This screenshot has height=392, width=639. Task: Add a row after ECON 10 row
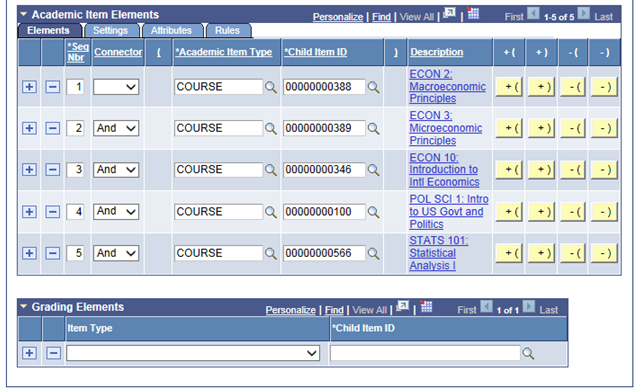pyautogui.click(x=29, y=170)
